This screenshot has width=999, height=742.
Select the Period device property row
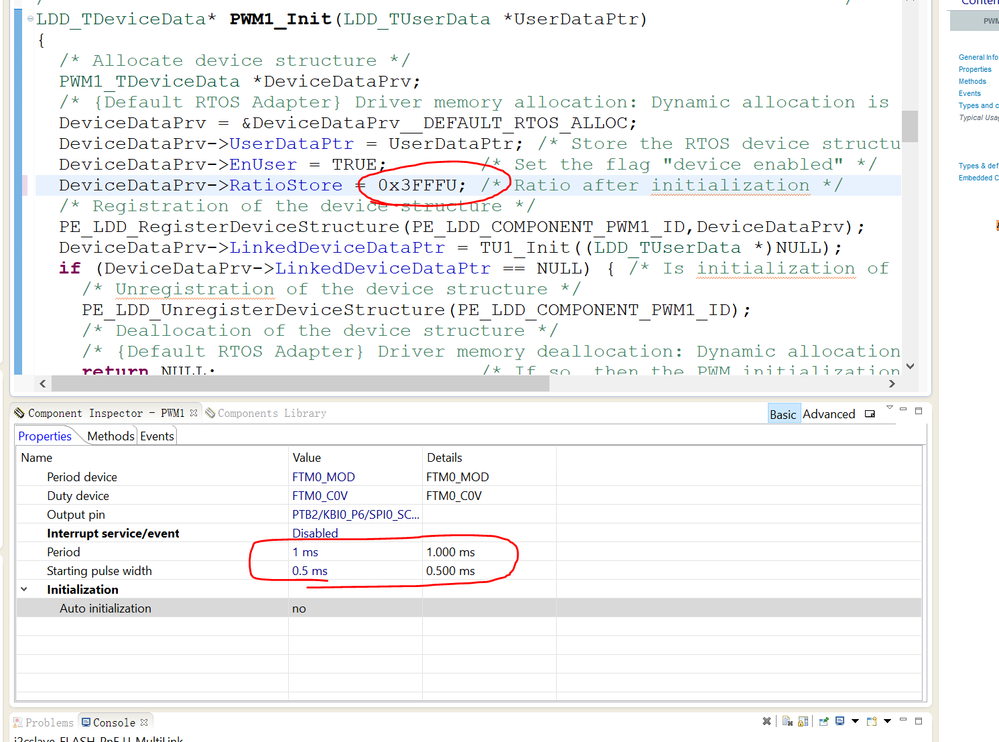(468, 477)
